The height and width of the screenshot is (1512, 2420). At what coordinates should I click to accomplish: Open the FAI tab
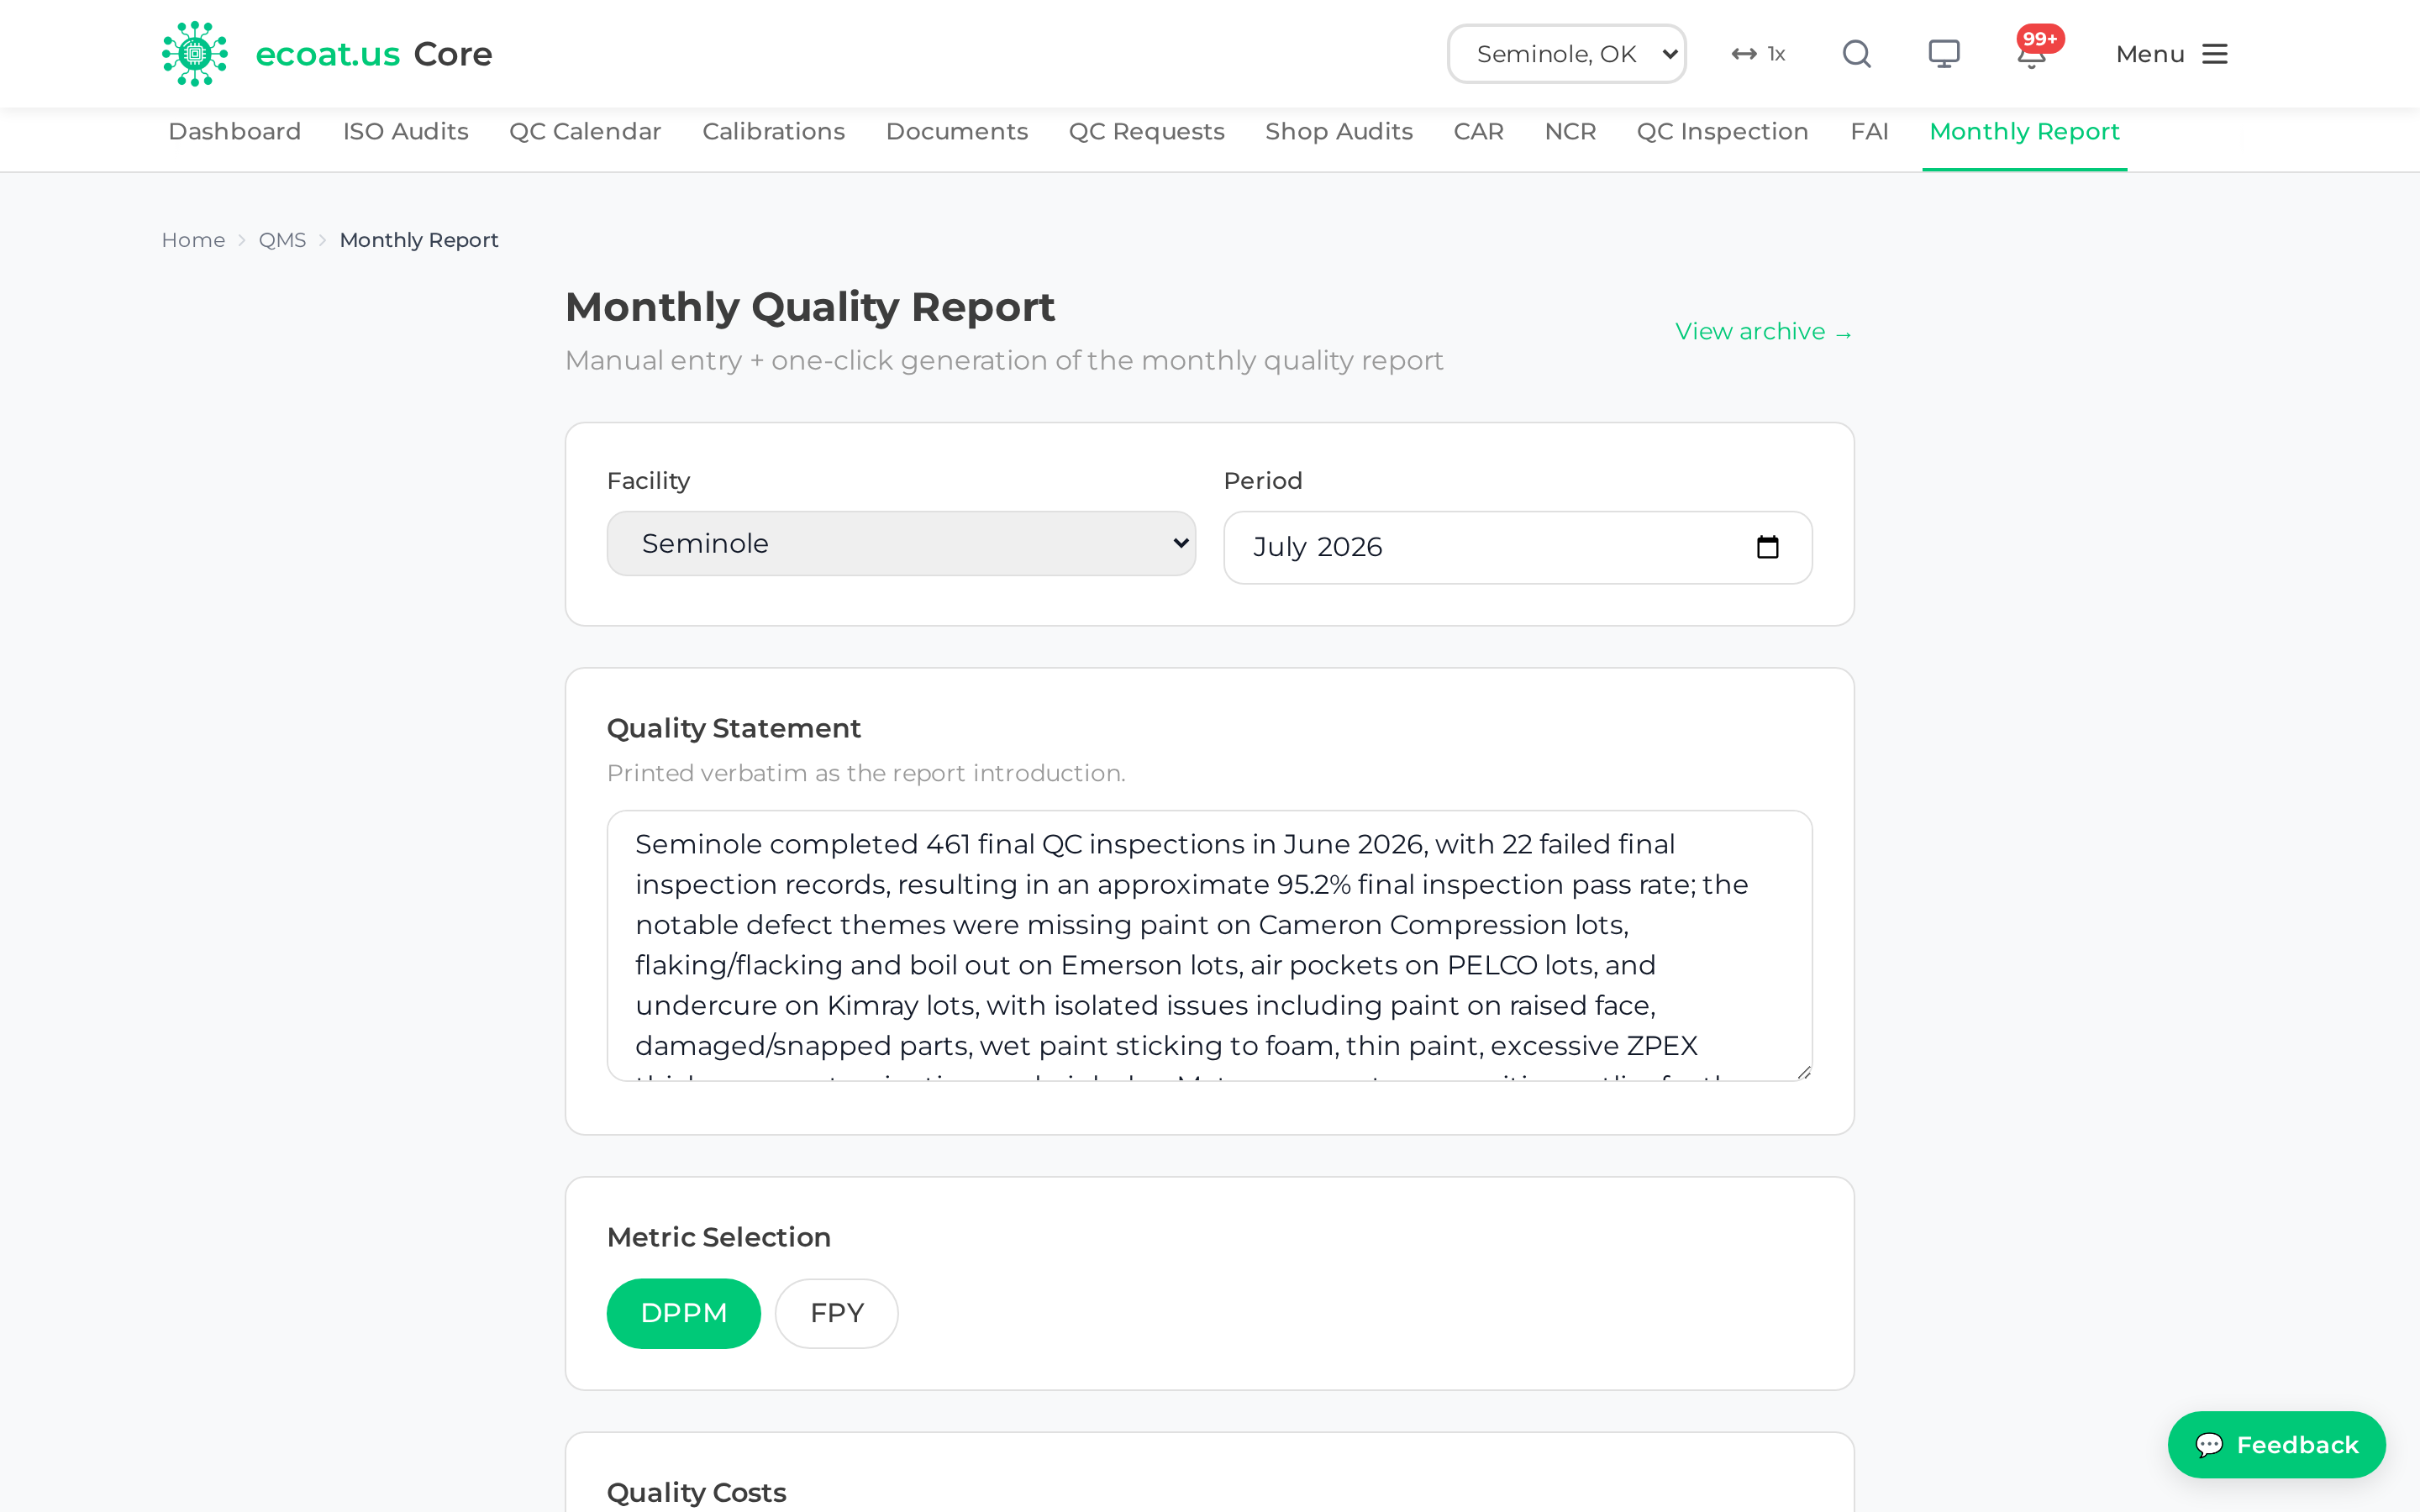click(1869, 132)
